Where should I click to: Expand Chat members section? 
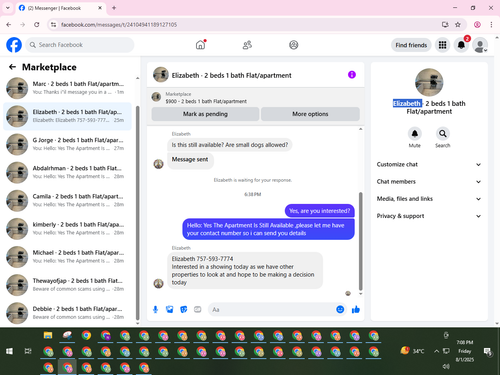click(429, 182)
